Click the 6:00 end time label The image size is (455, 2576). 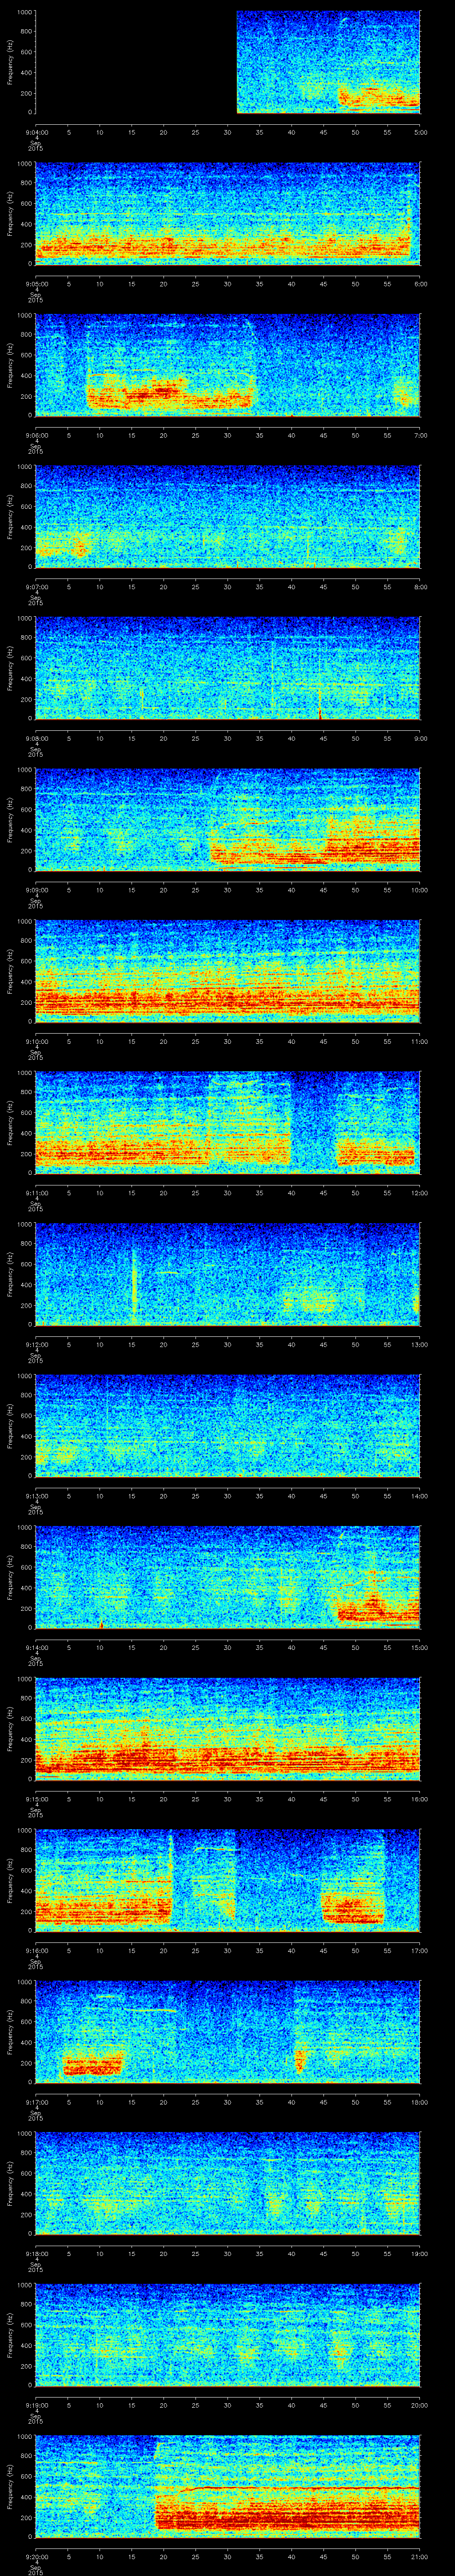coord(420,284)
